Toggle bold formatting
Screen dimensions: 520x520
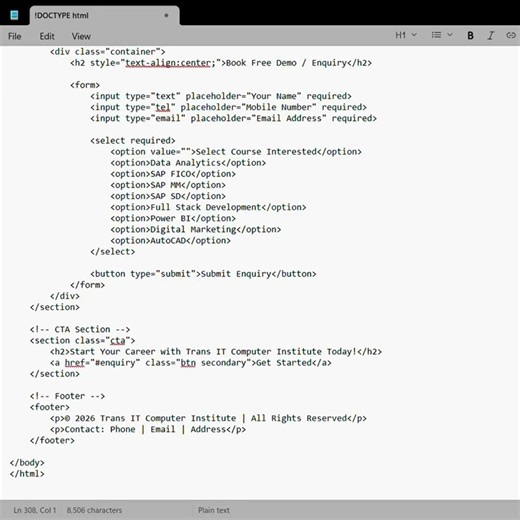click(470, 35)
